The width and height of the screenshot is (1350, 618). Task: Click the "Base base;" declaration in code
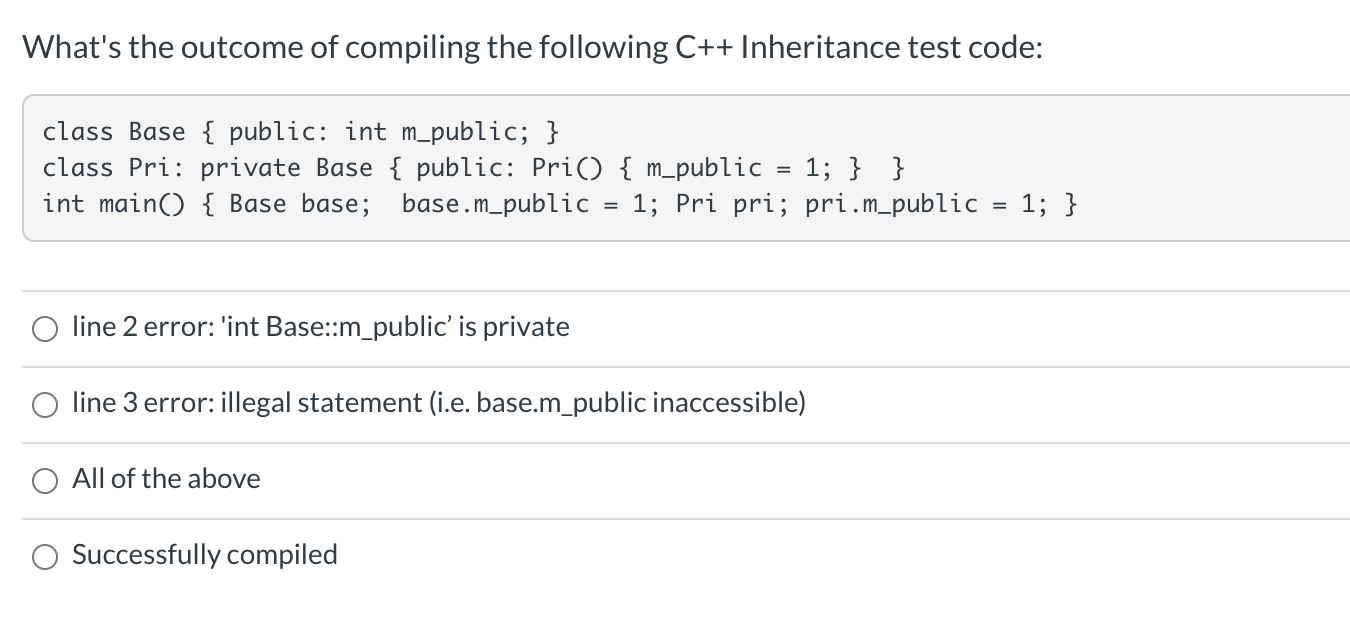[300, 204]
